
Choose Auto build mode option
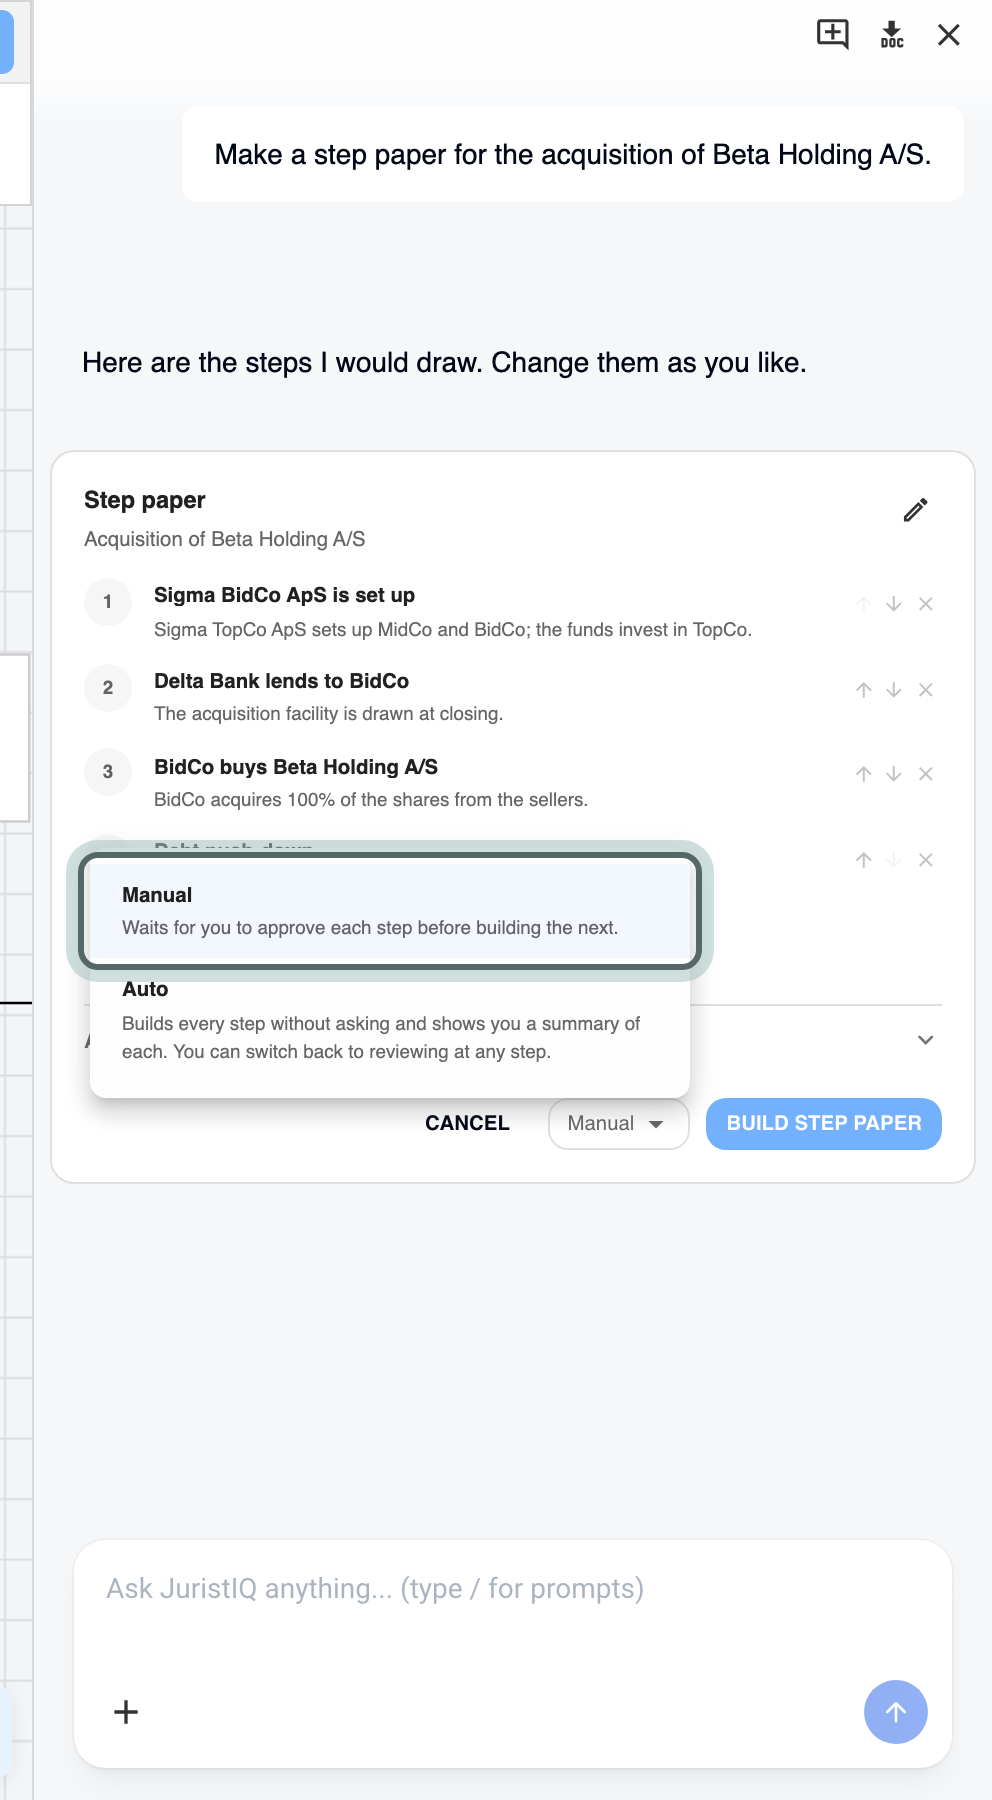(390, 1020)
